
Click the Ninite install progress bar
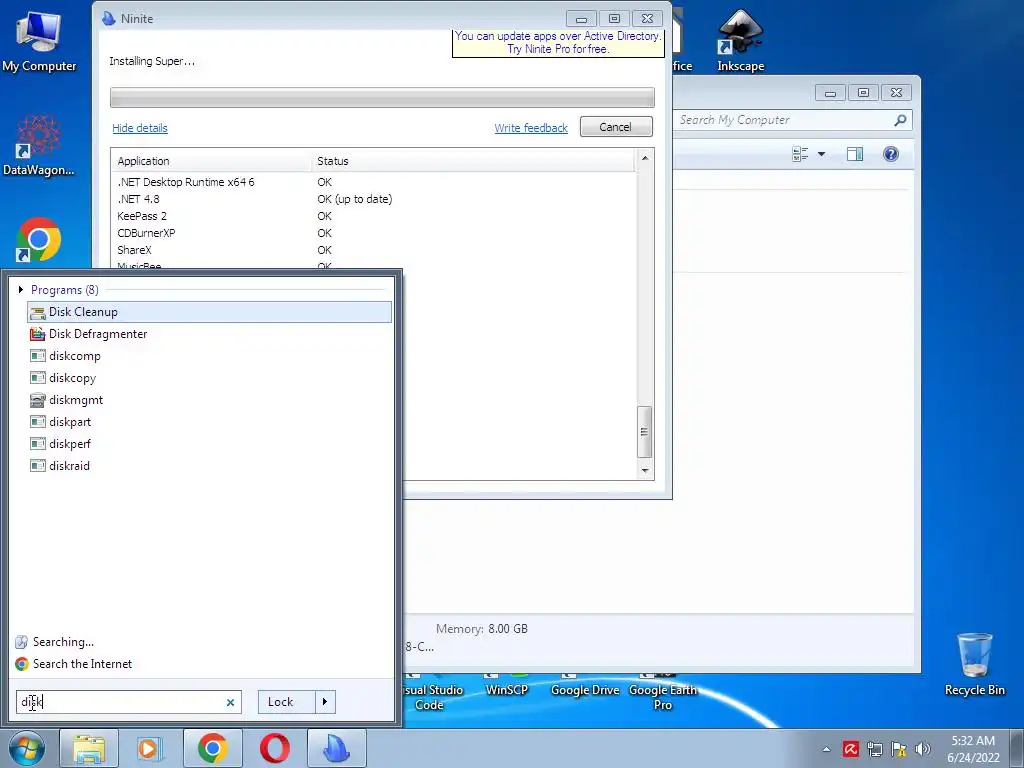382,97
